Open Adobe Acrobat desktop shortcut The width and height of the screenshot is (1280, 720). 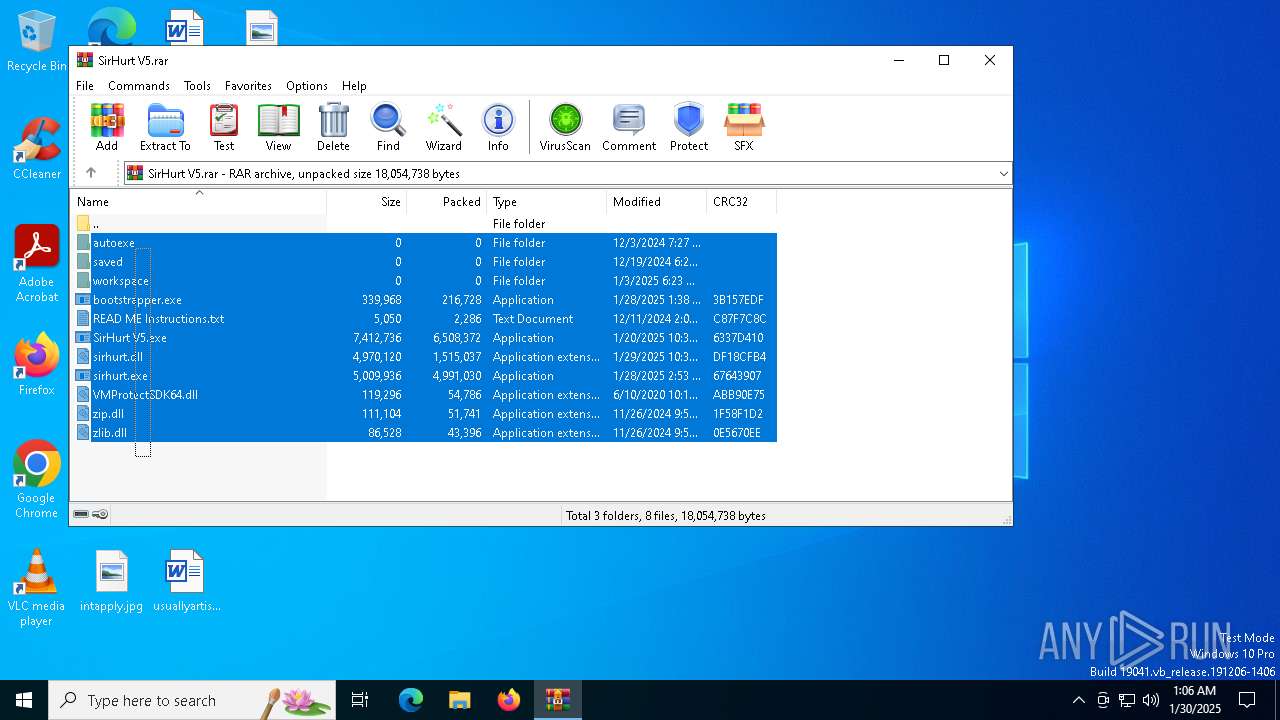(37, 263)
